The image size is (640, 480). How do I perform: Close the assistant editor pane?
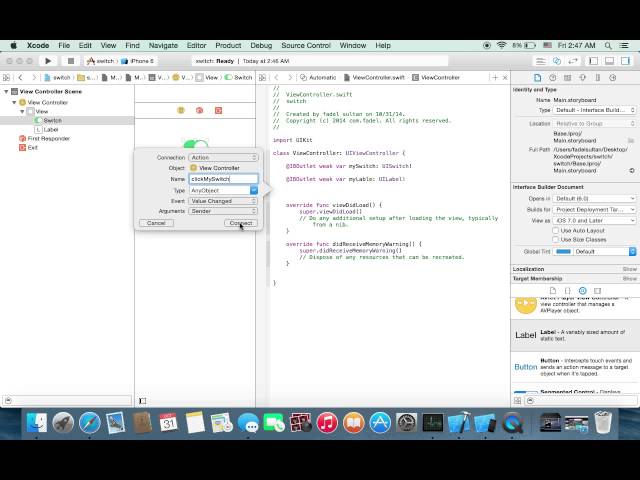pos(505,78)
